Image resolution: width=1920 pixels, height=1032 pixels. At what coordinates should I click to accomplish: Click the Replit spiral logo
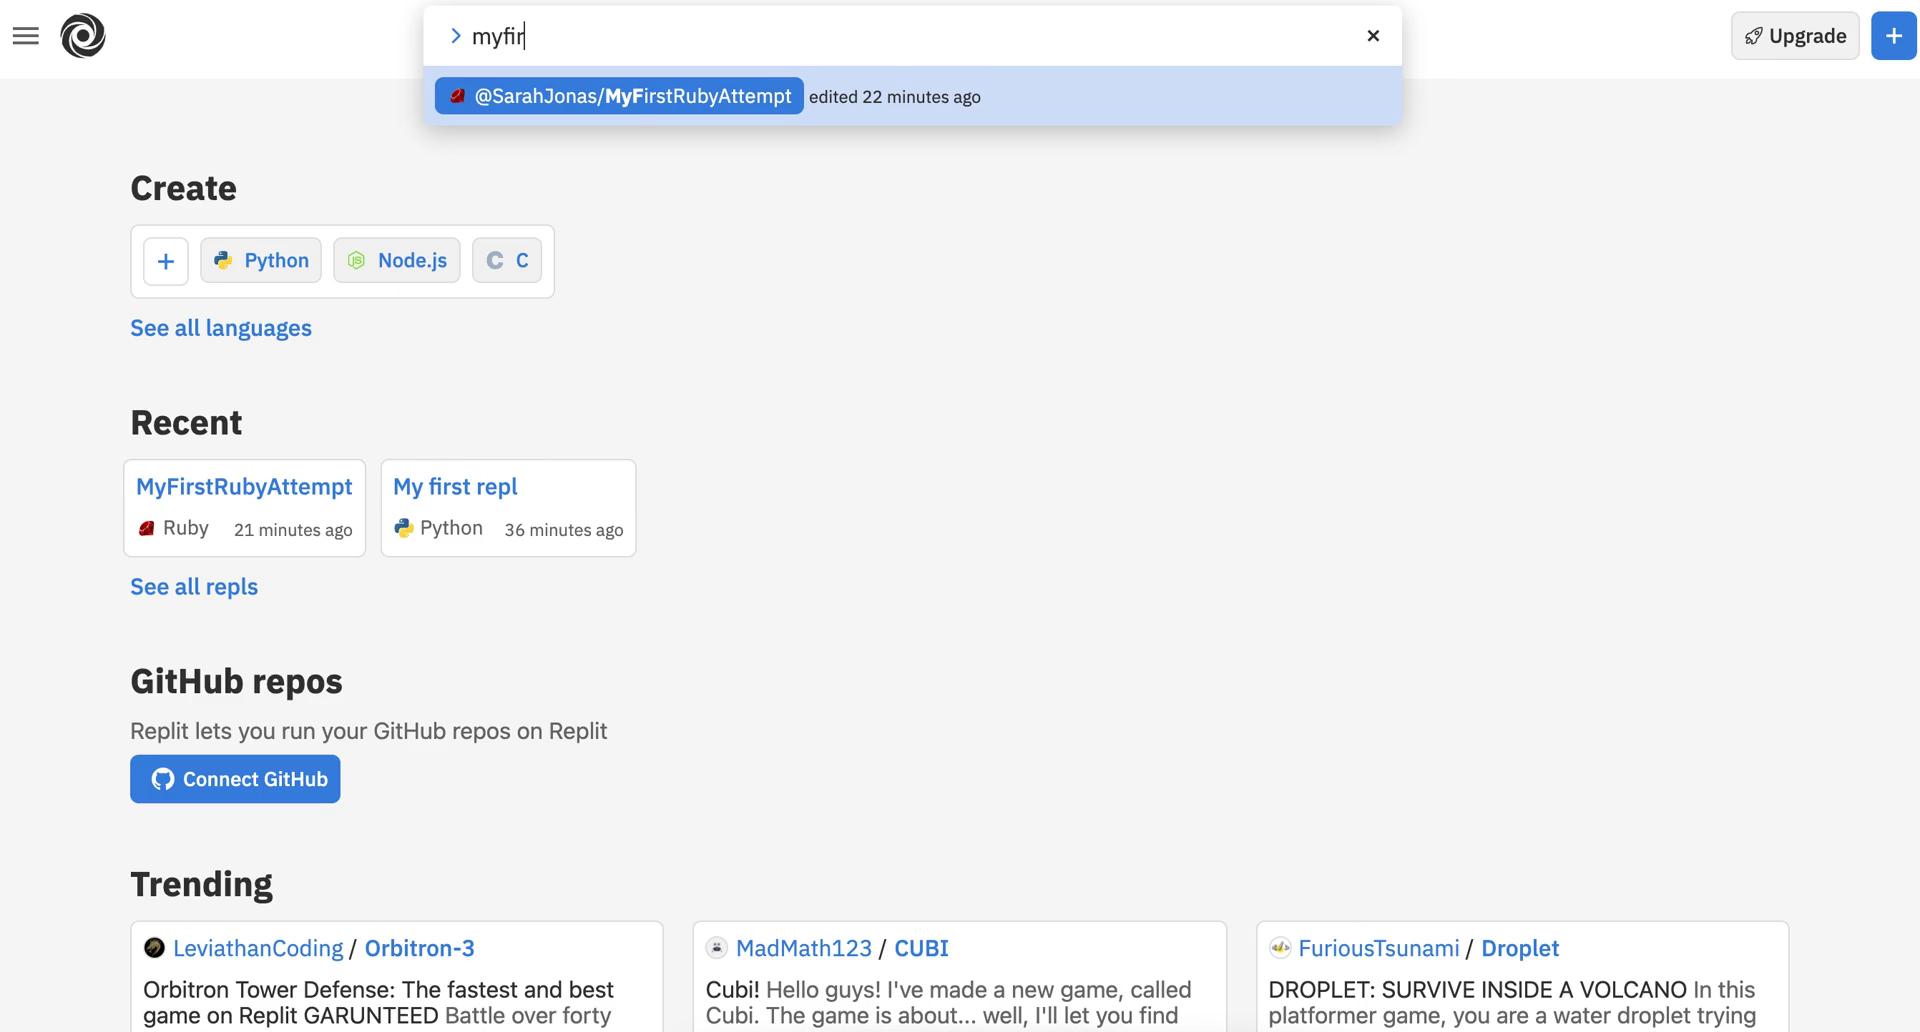[84, 35]
